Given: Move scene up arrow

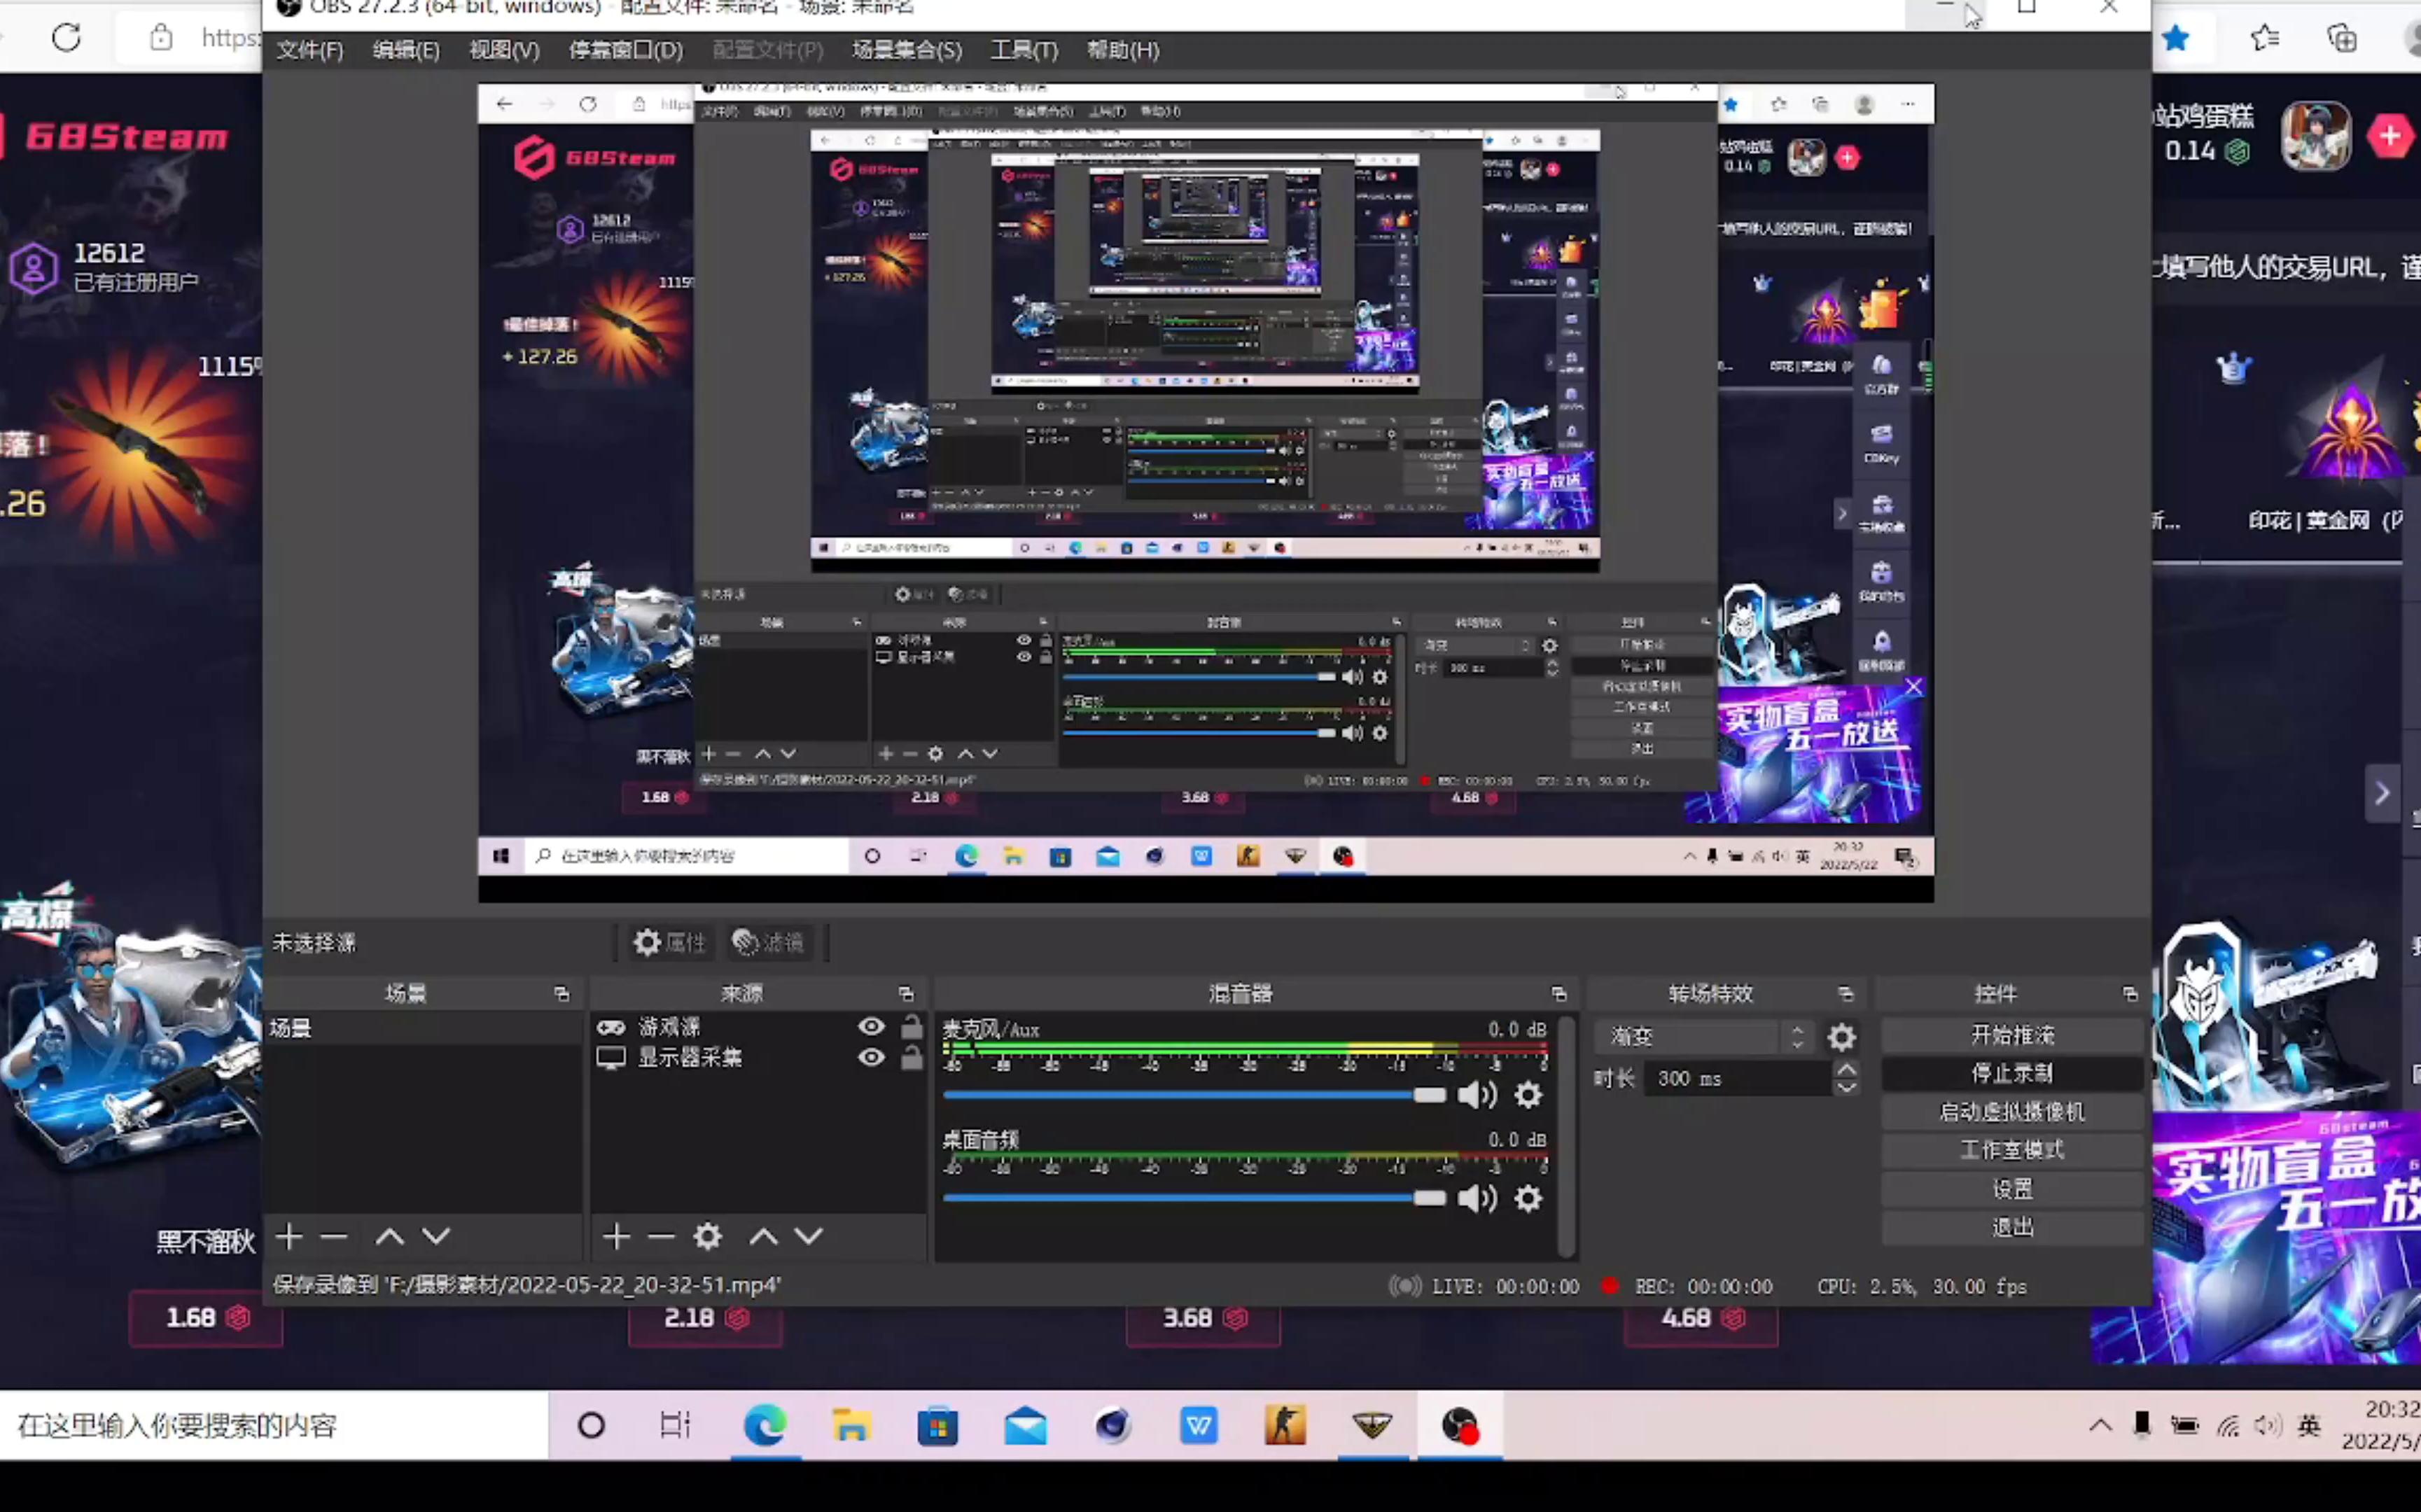Looking at the screenshot, I should pyautogui.click(x=389, y=1237).
